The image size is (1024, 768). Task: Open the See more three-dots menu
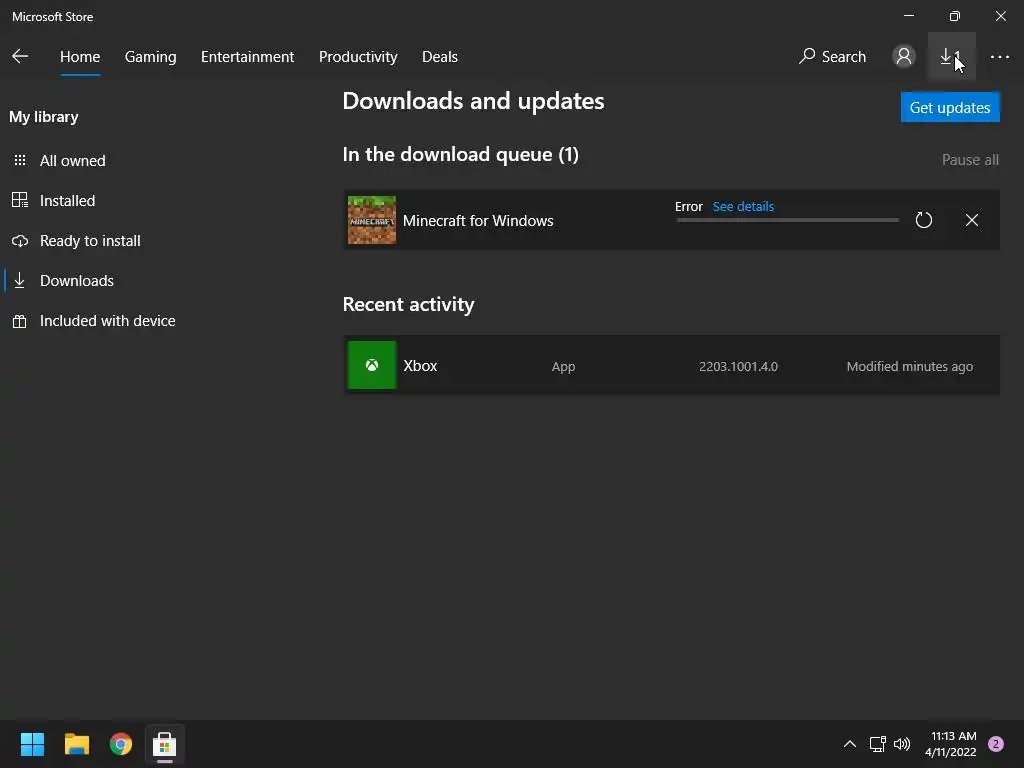click(999, 57)
